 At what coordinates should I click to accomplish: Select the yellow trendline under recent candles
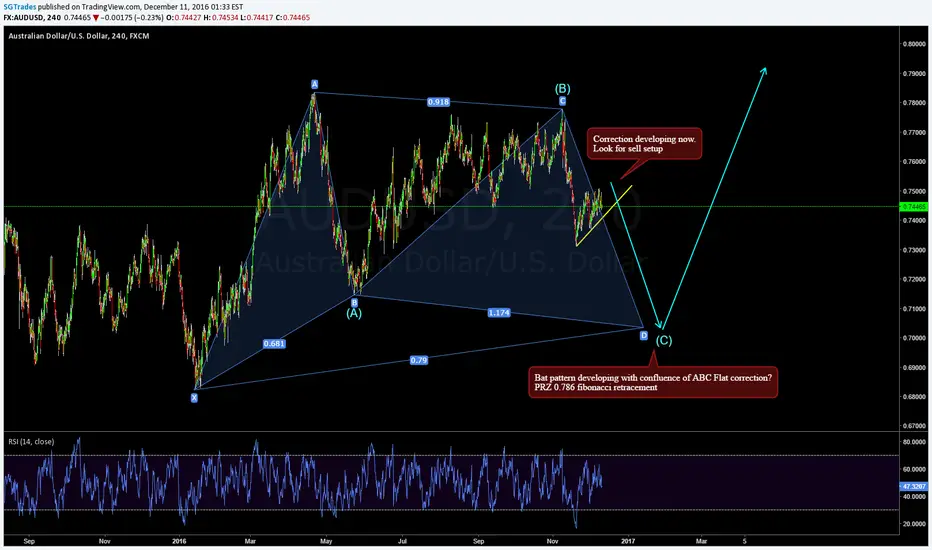(604, 216)
